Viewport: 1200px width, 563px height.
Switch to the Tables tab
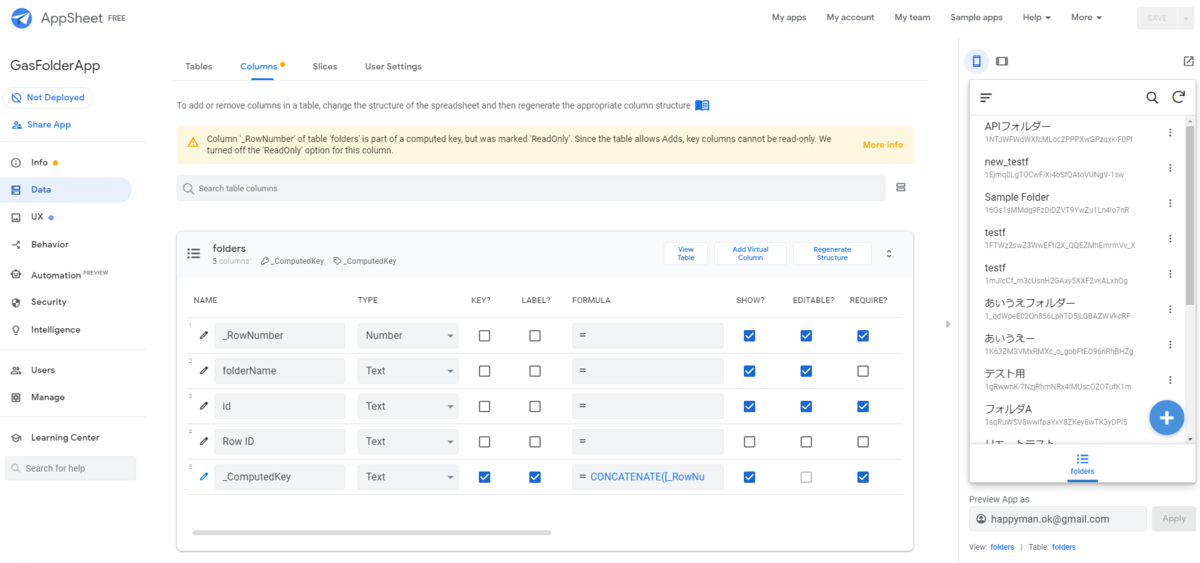(x=199, y=67)
